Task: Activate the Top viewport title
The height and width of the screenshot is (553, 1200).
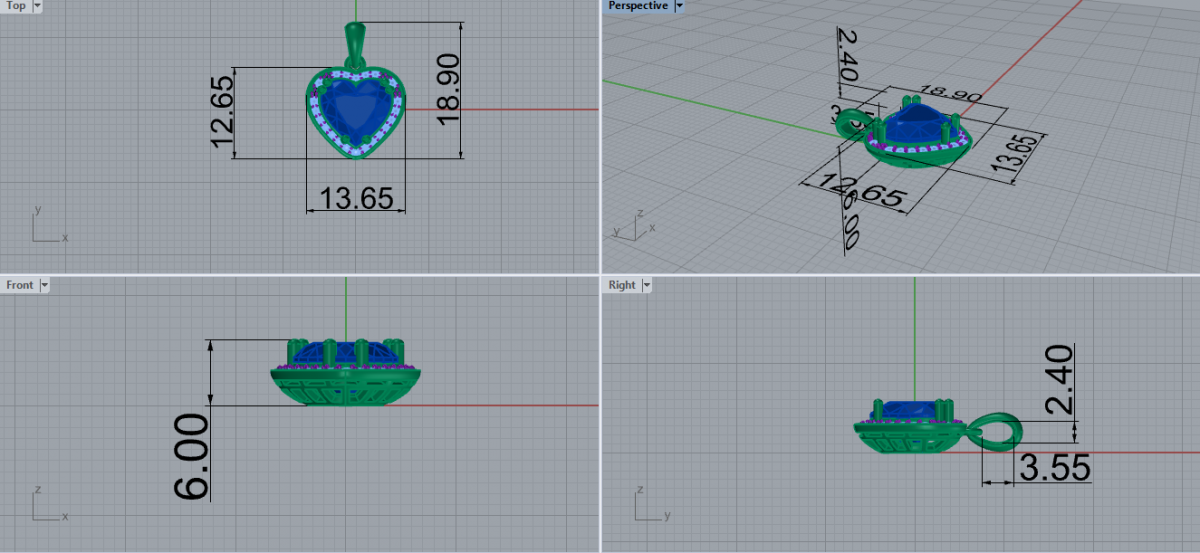Action: click(x=16, y=6)
